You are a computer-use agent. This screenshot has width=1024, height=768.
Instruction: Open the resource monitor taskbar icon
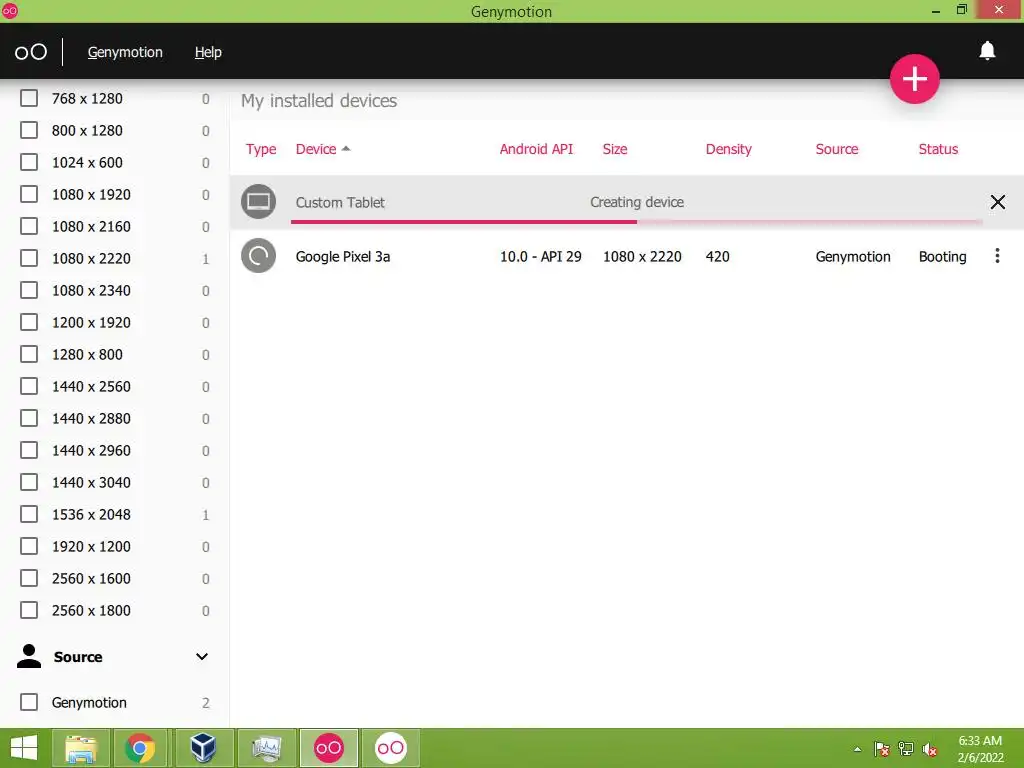tap(266, 748)
